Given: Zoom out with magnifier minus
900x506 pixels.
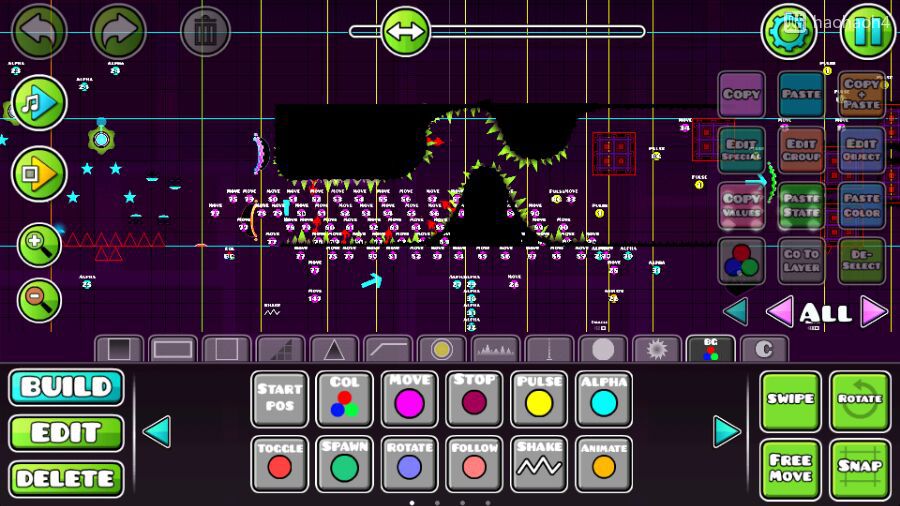Looking at the screenshot, I should point(39,300).
